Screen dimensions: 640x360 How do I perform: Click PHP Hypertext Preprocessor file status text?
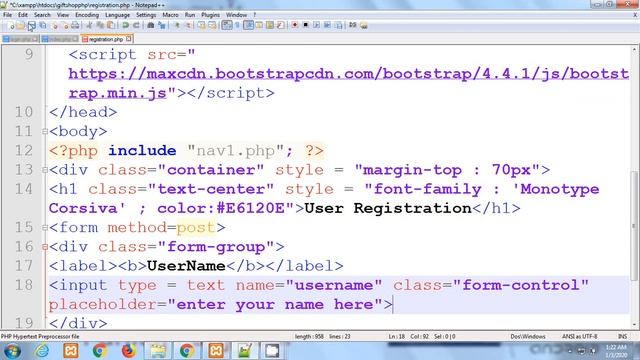[40, 337]
